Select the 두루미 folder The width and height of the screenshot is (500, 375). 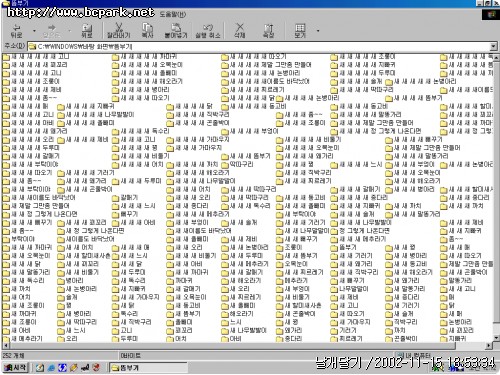click(x=125, y=339)
